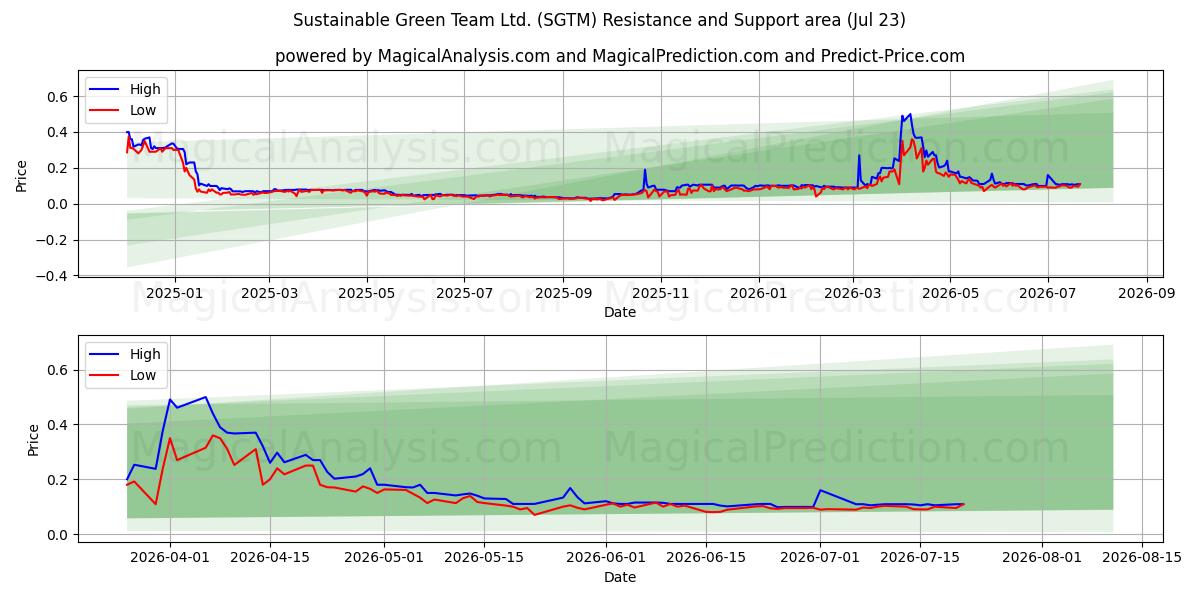
Task: Click the '2025-09' x-axis label
Action: point(562,294)
